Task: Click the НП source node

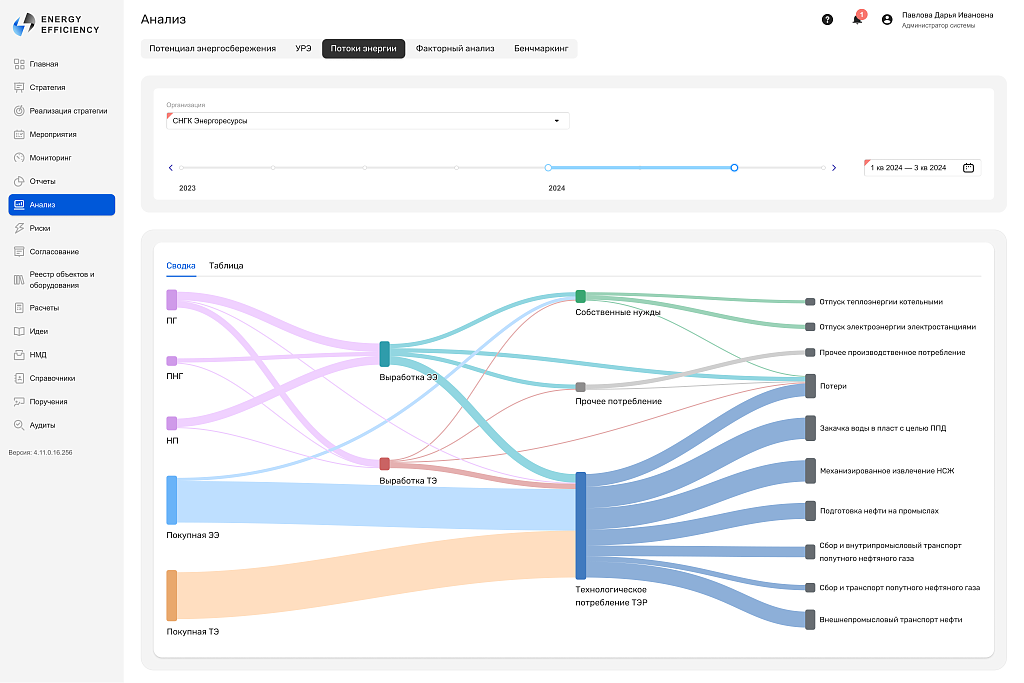Action: click(172, 423)
